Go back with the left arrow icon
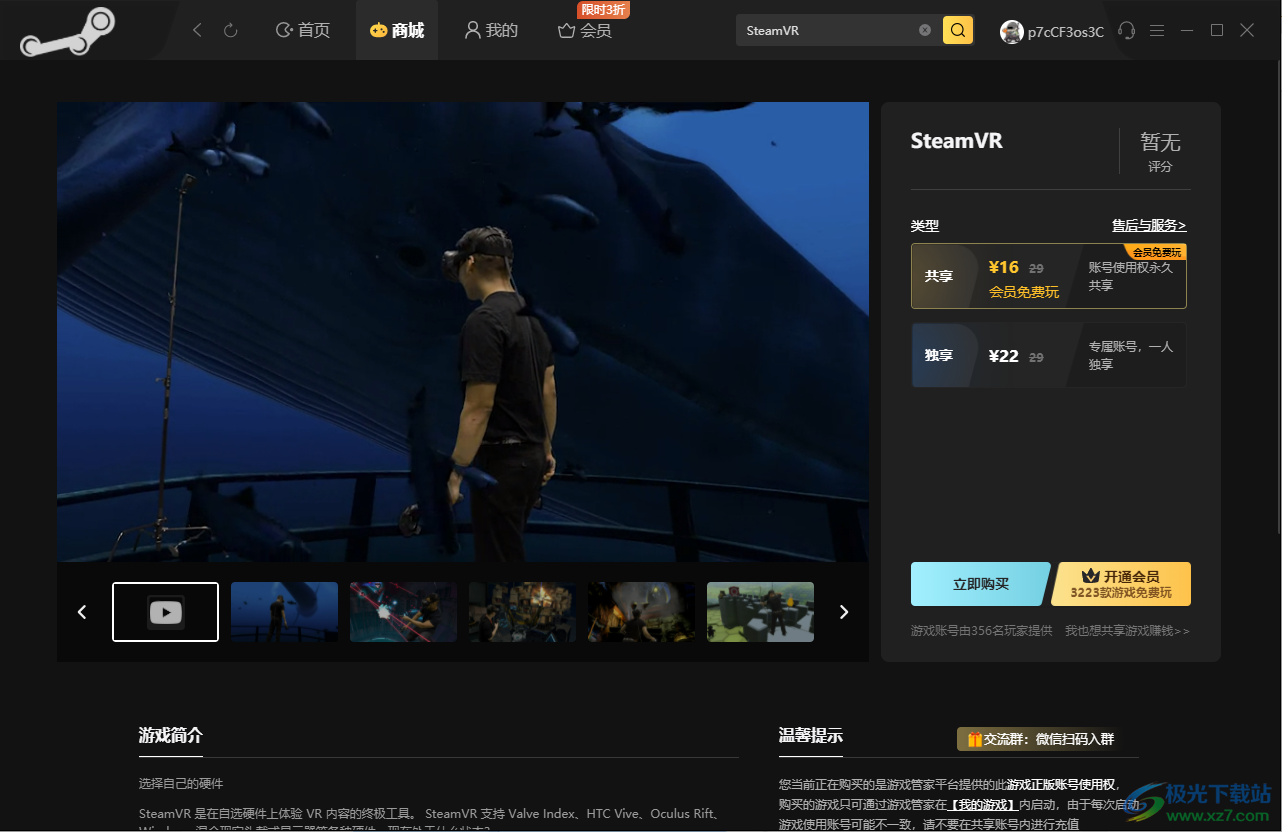 tap(197, 31)
